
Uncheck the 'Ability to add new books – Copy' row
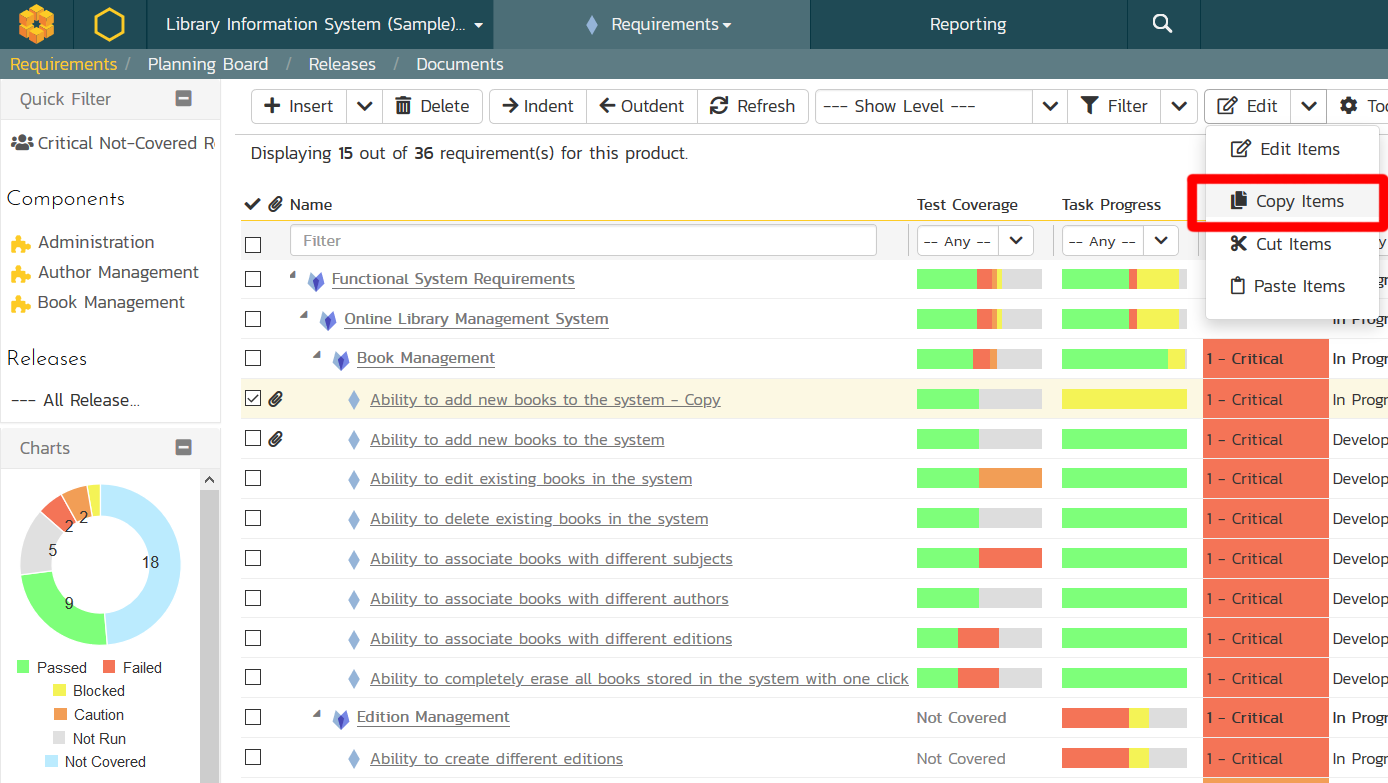coord(253,399)
